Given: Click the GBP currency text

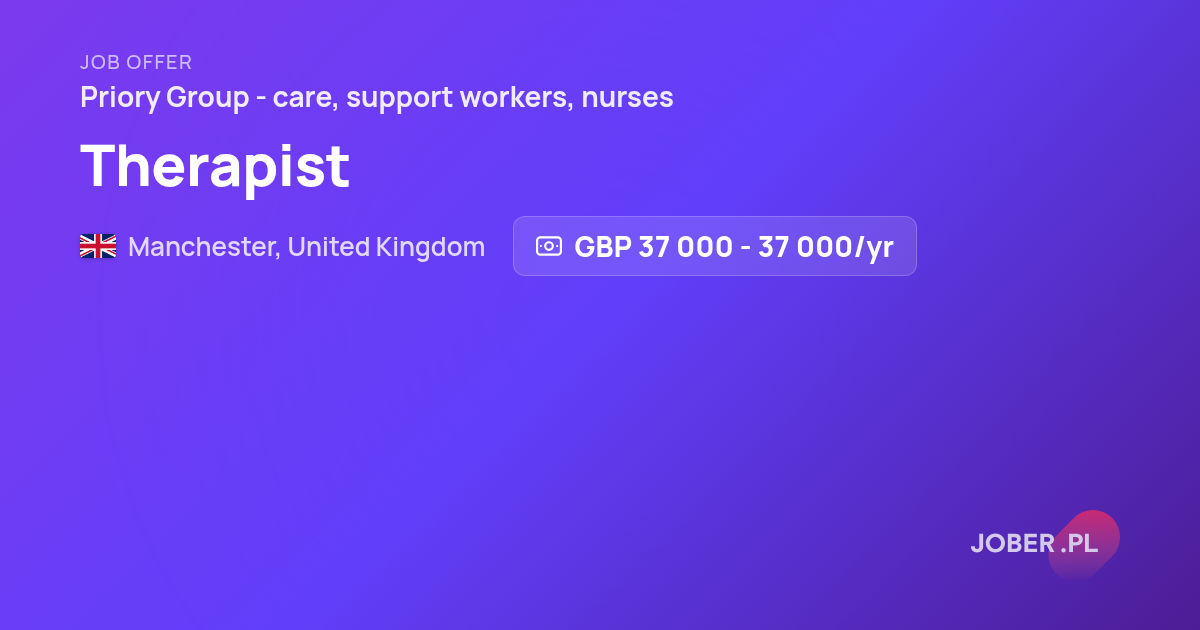Looking at the screenshot, I should tap(602, 247).
